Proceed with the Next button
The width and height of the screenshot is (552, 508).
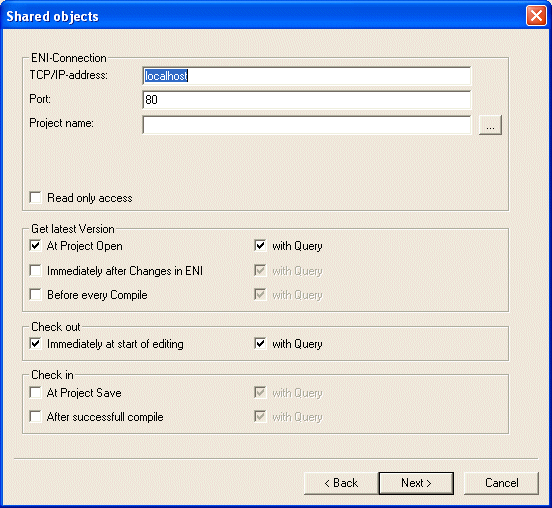[x=416, y=483]
